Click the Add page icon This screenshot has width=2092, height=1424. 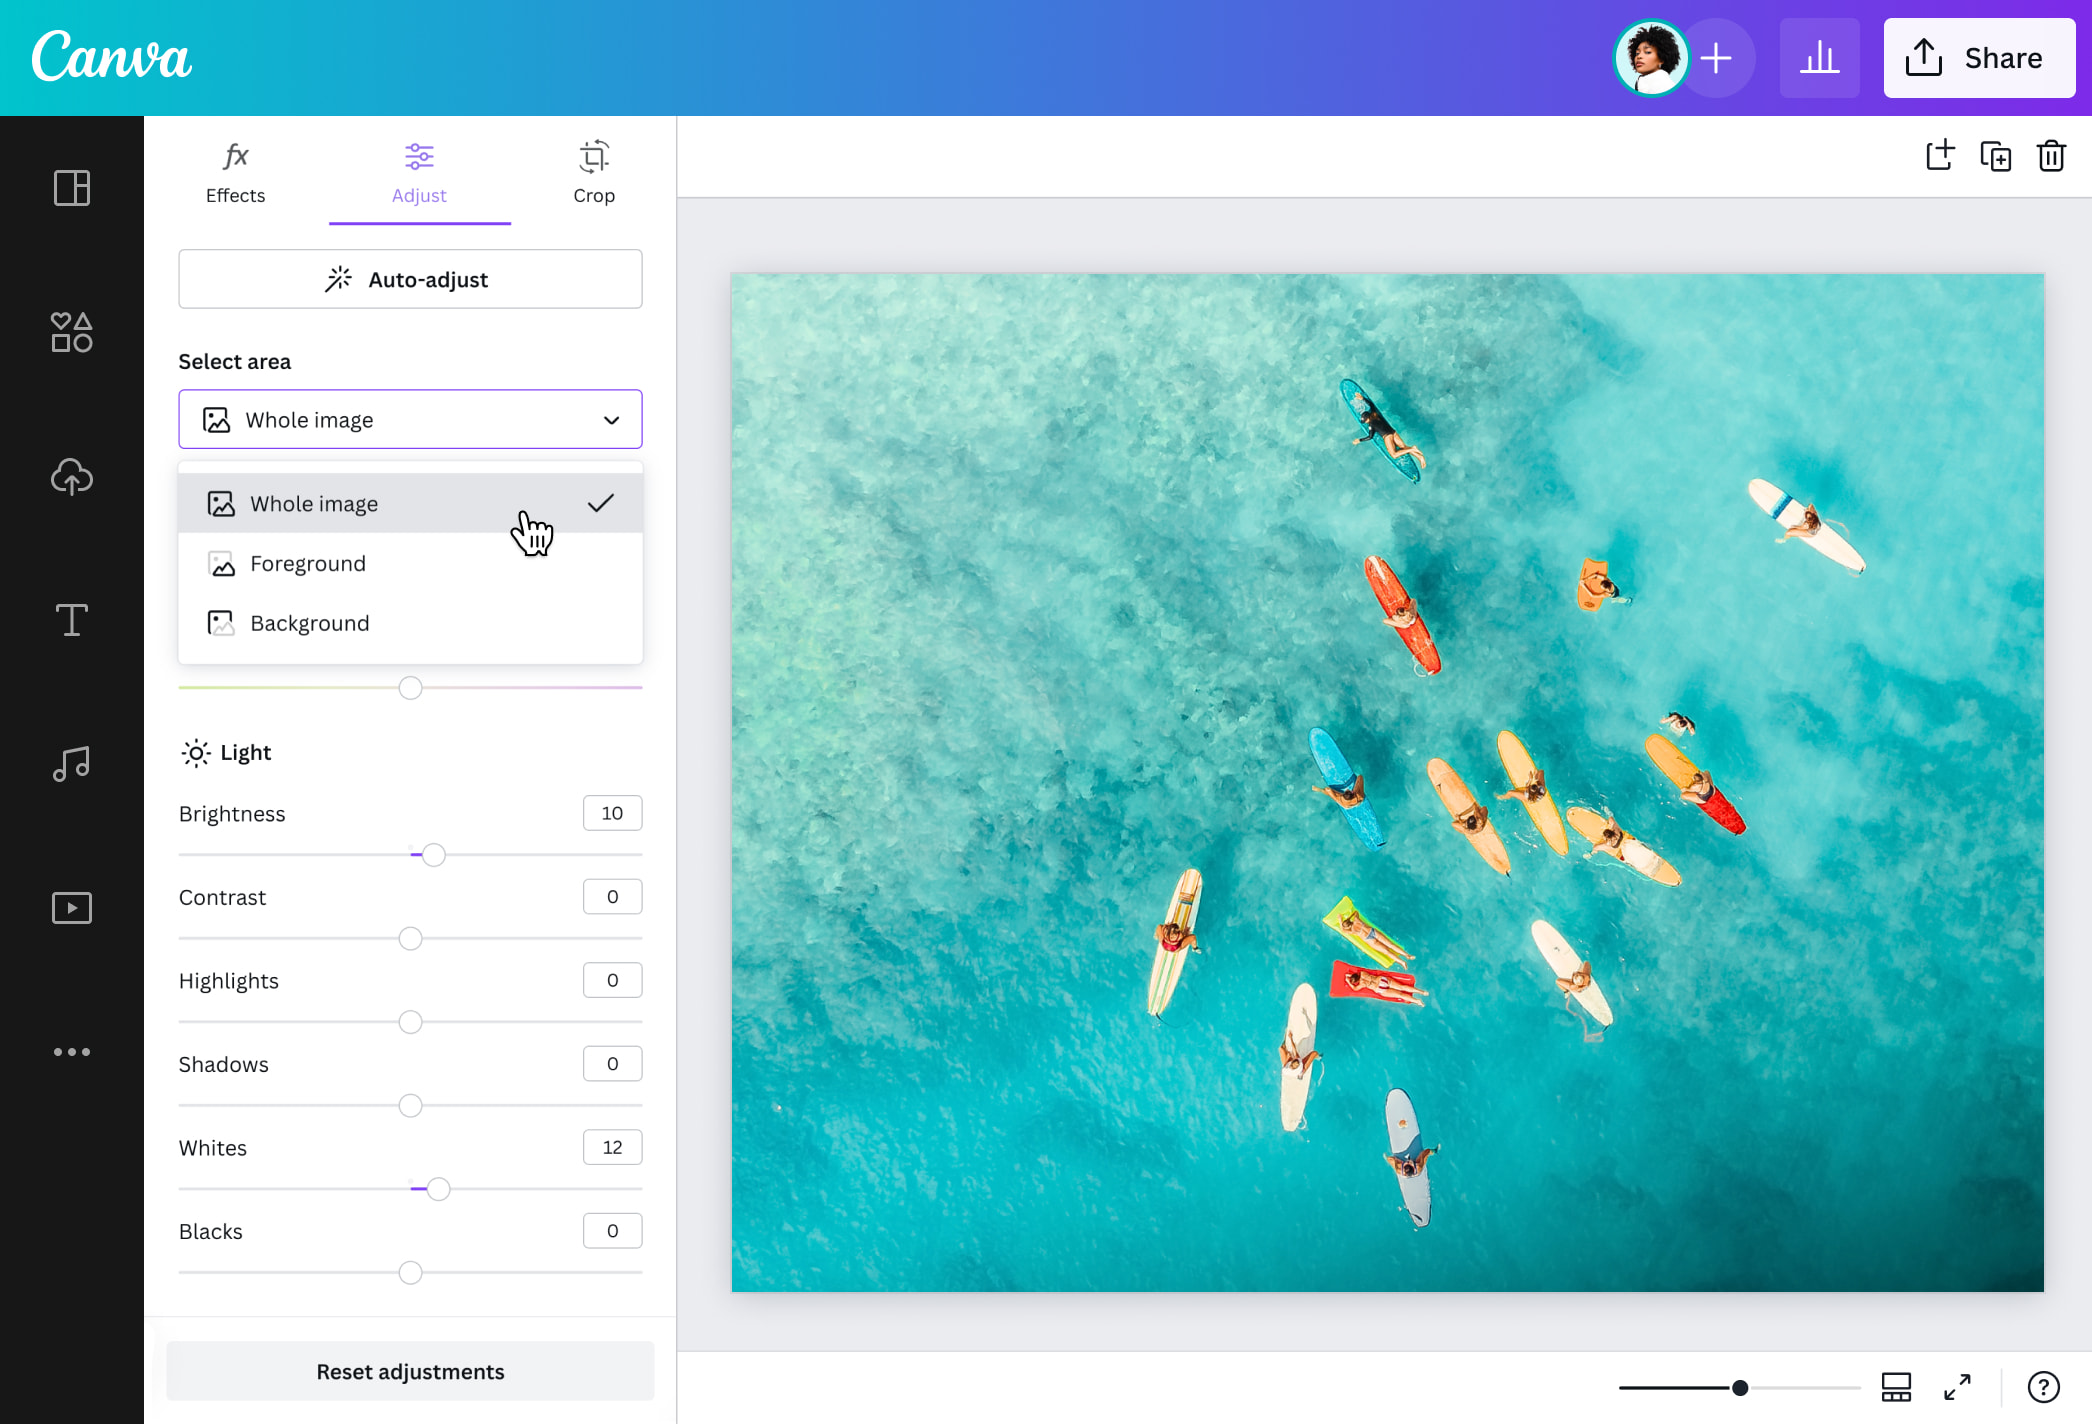click(x=1940, y=156)
